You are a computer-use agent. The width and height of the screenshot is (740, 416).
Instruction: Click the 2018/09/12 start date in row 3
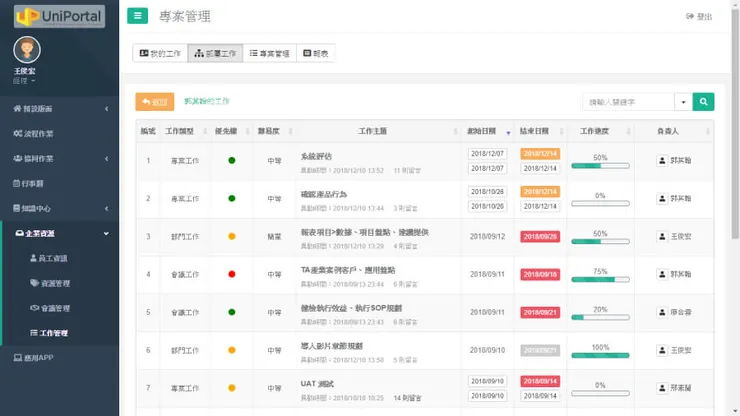tap(487, 236)
